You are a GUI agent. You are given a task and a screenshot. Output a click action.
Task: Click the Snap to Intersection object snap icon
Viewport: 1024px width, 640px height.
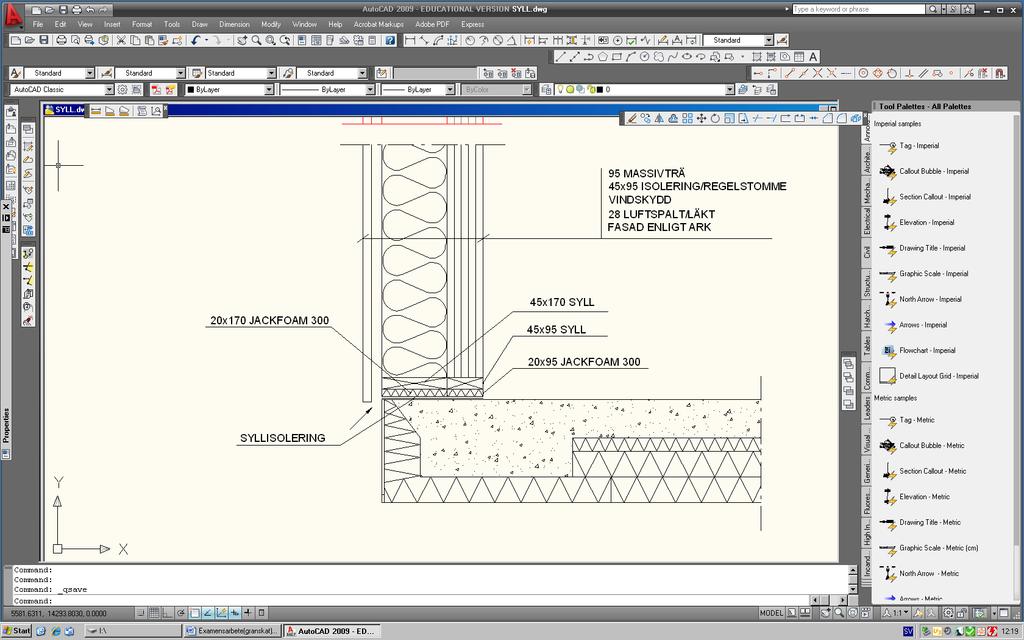pos(817,73)
